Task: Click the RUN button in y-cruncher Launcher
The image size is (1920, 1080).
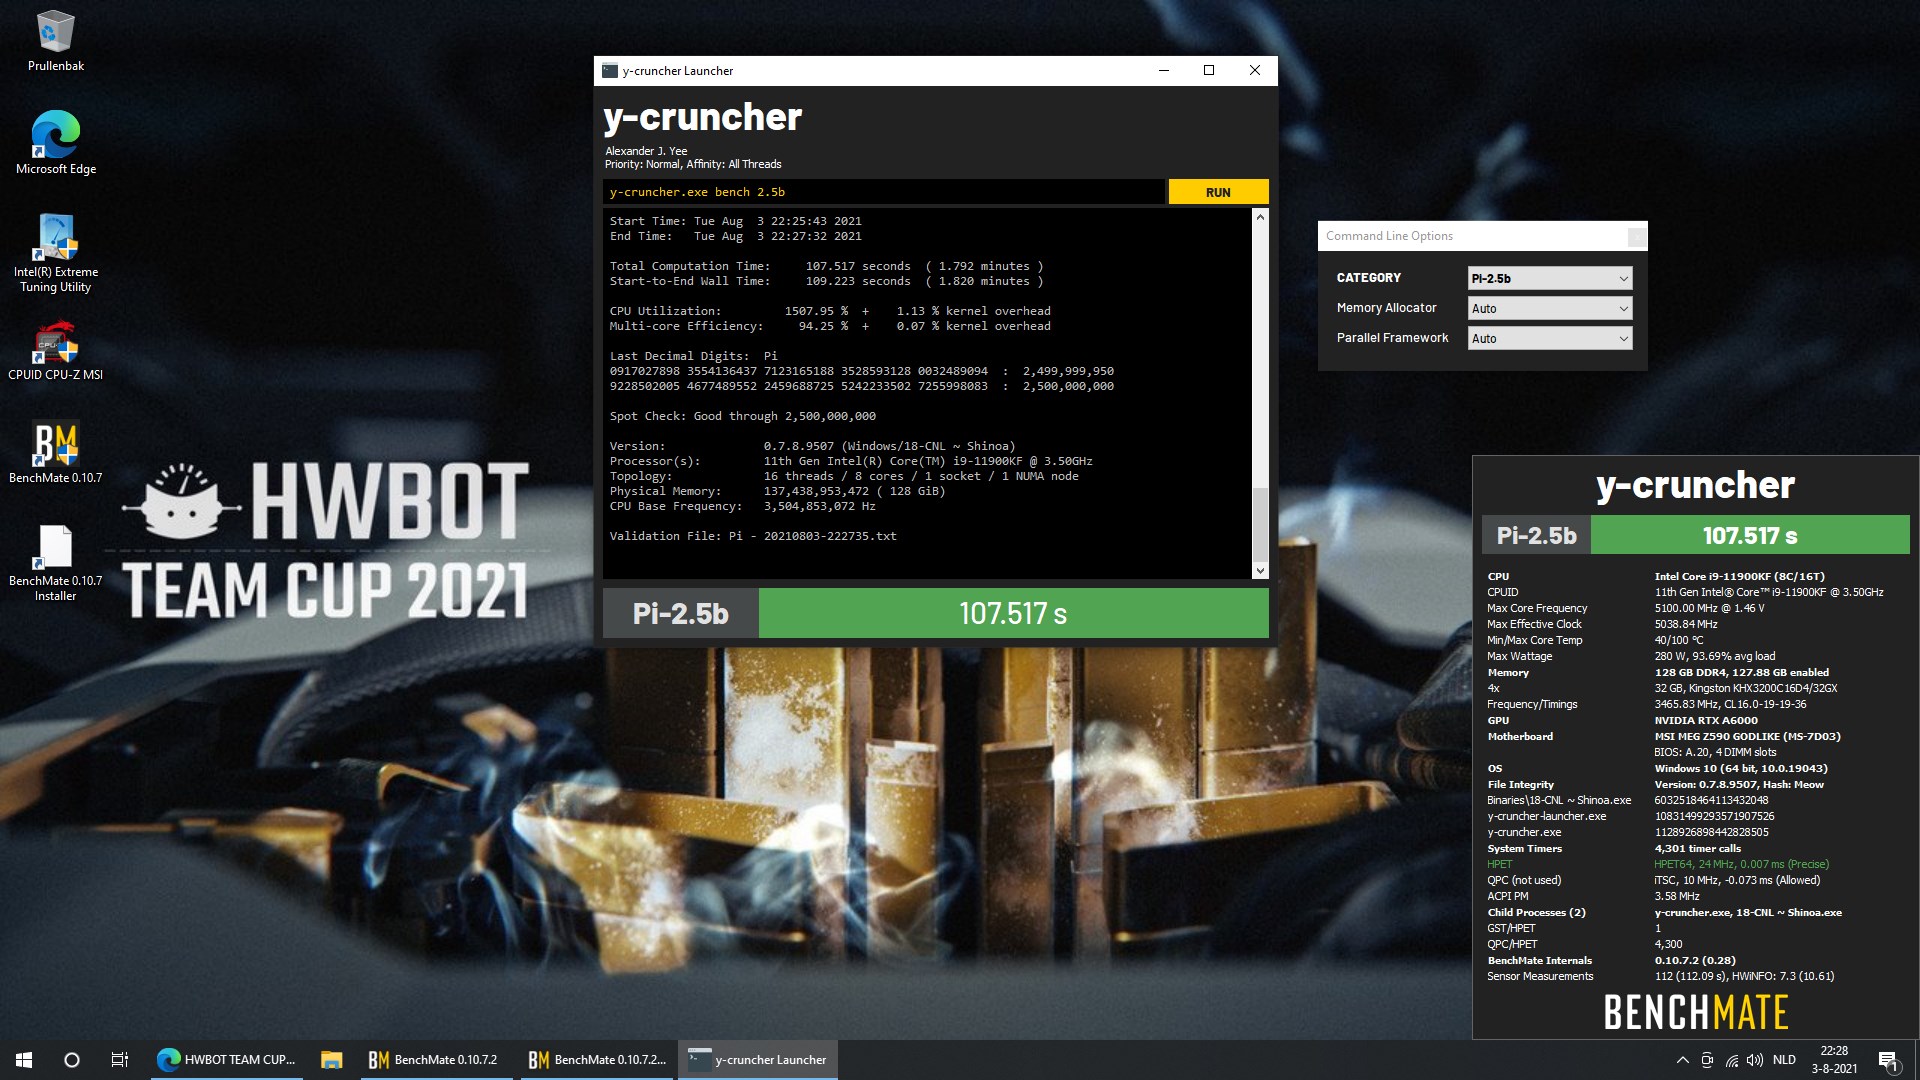Action: (x=1218, y=192)
